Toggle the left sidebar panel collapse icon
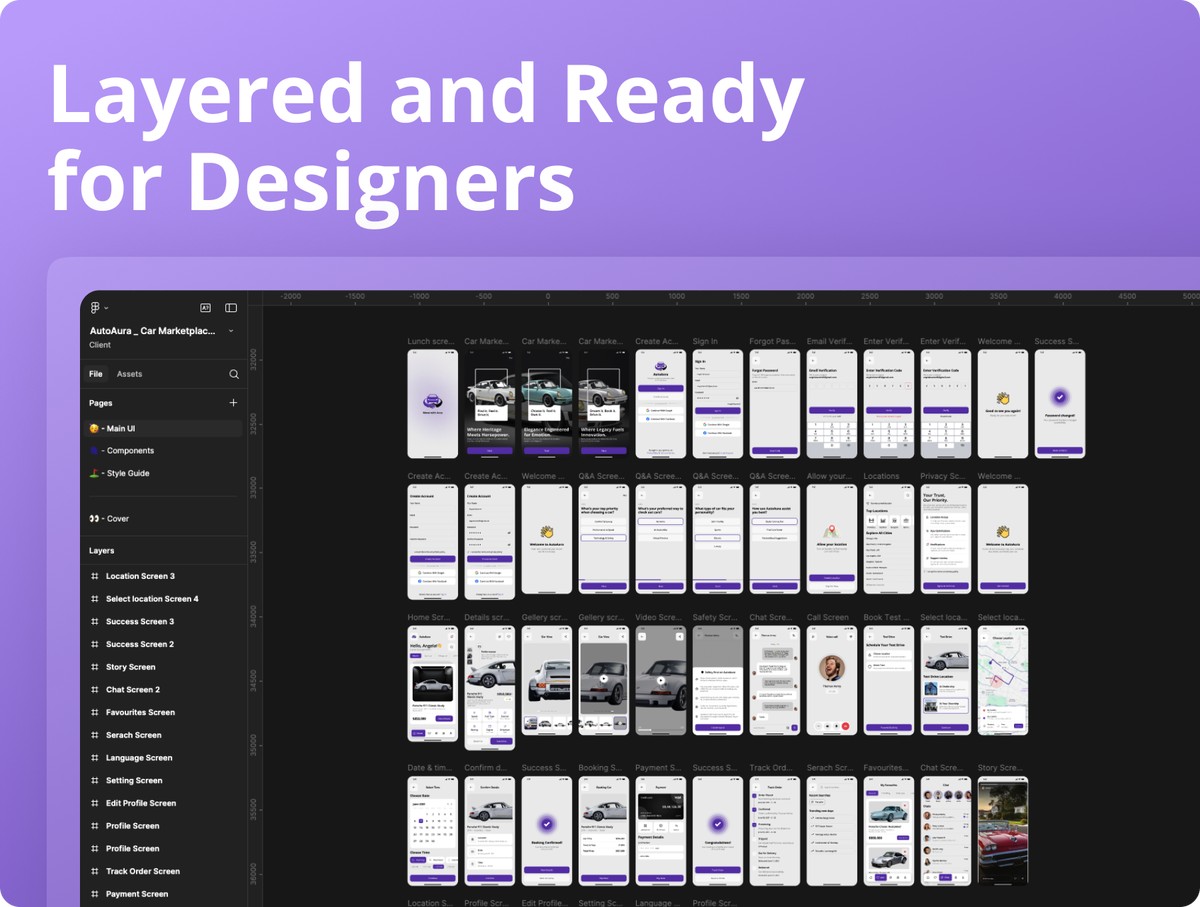Screen dimensions: 1200x907 click(x=231, y=308)
